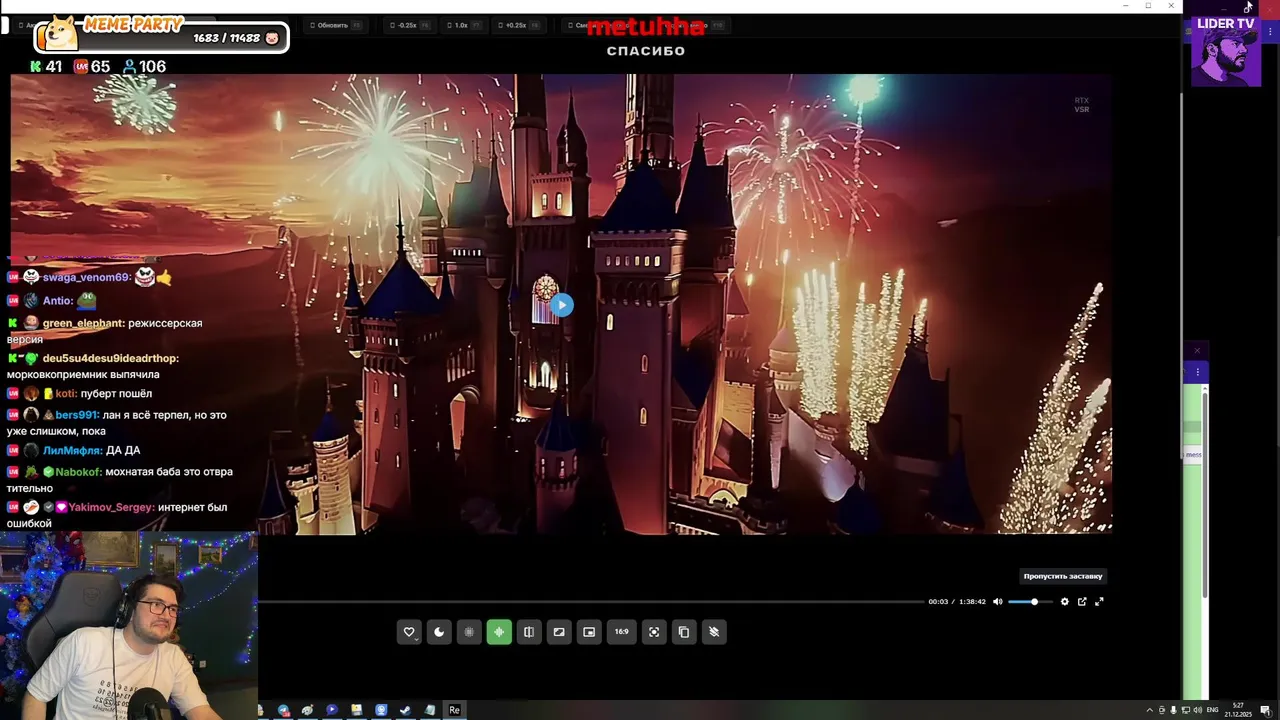This screenshot has width=1280, height=720.
Task: Click username 'Nabokof' in chat
Action: 78,471
